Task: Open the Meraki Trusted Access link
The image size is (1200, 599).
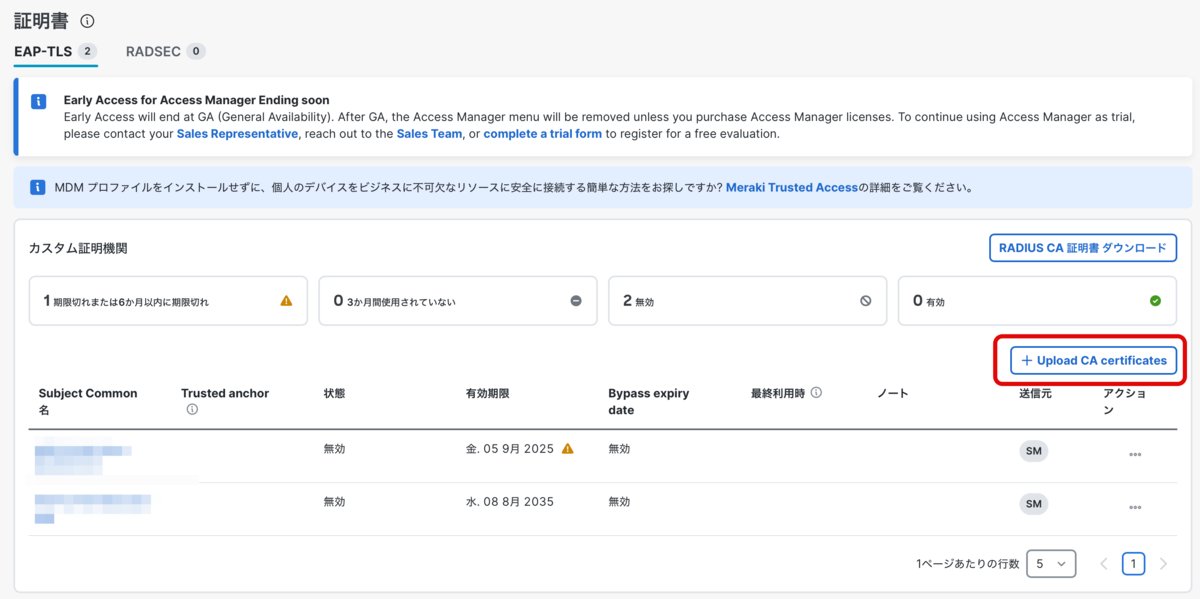Action: tap(792, 187)
